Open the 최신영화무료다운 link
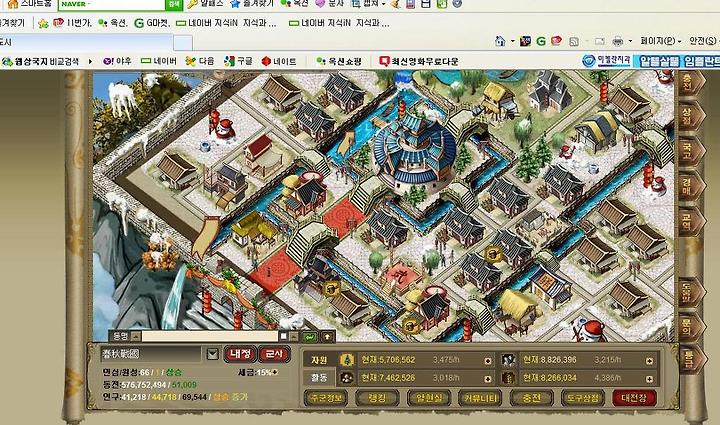Viewport: 720px width, 425px height. click(x=419, y=61)
